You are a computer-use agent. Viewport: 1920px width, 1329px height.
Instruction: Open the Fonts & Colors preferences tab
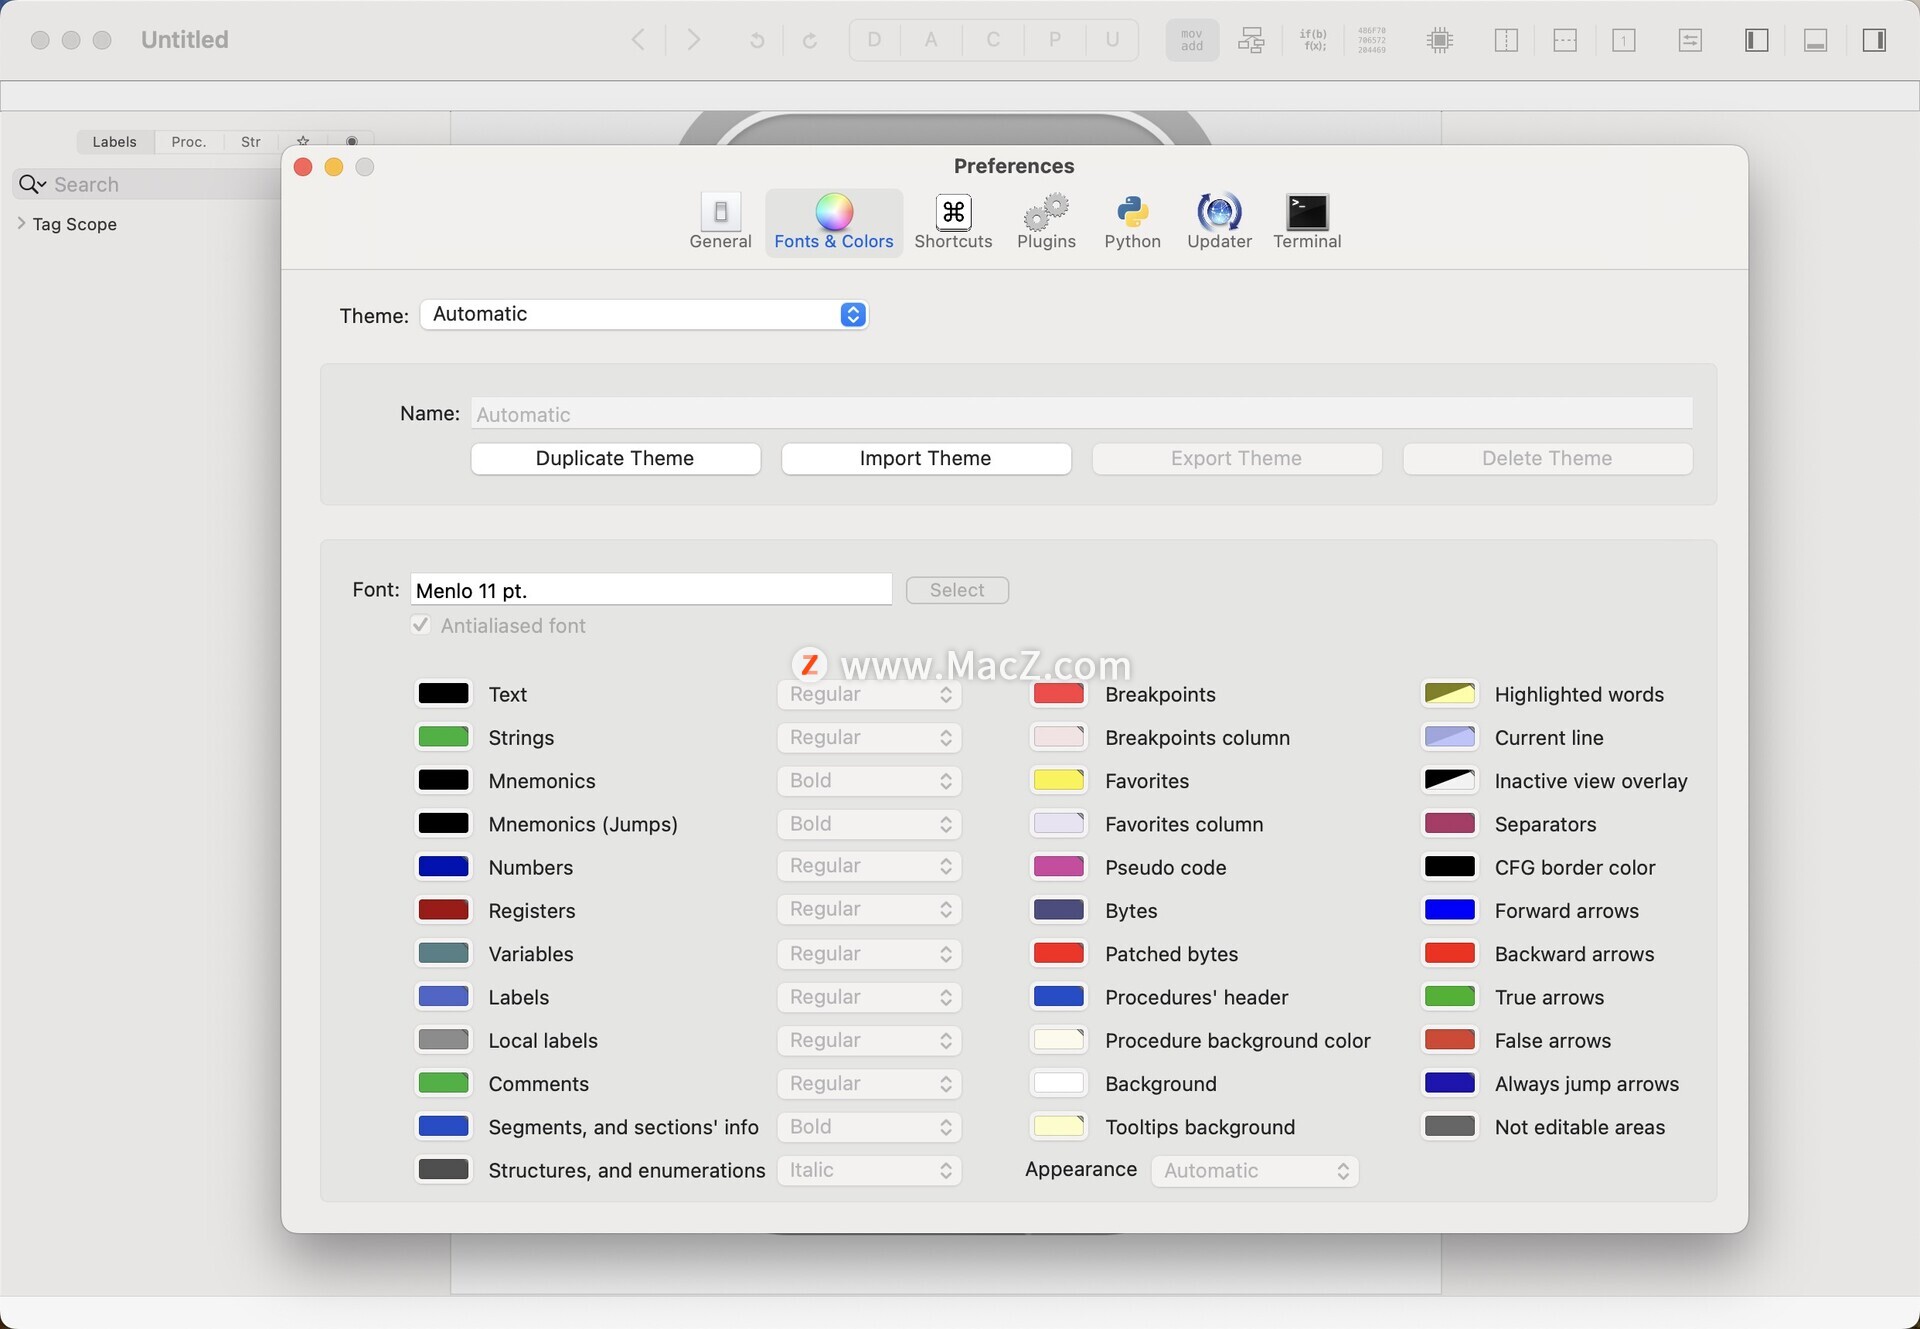pyautogui.click(x=834, y=221)
